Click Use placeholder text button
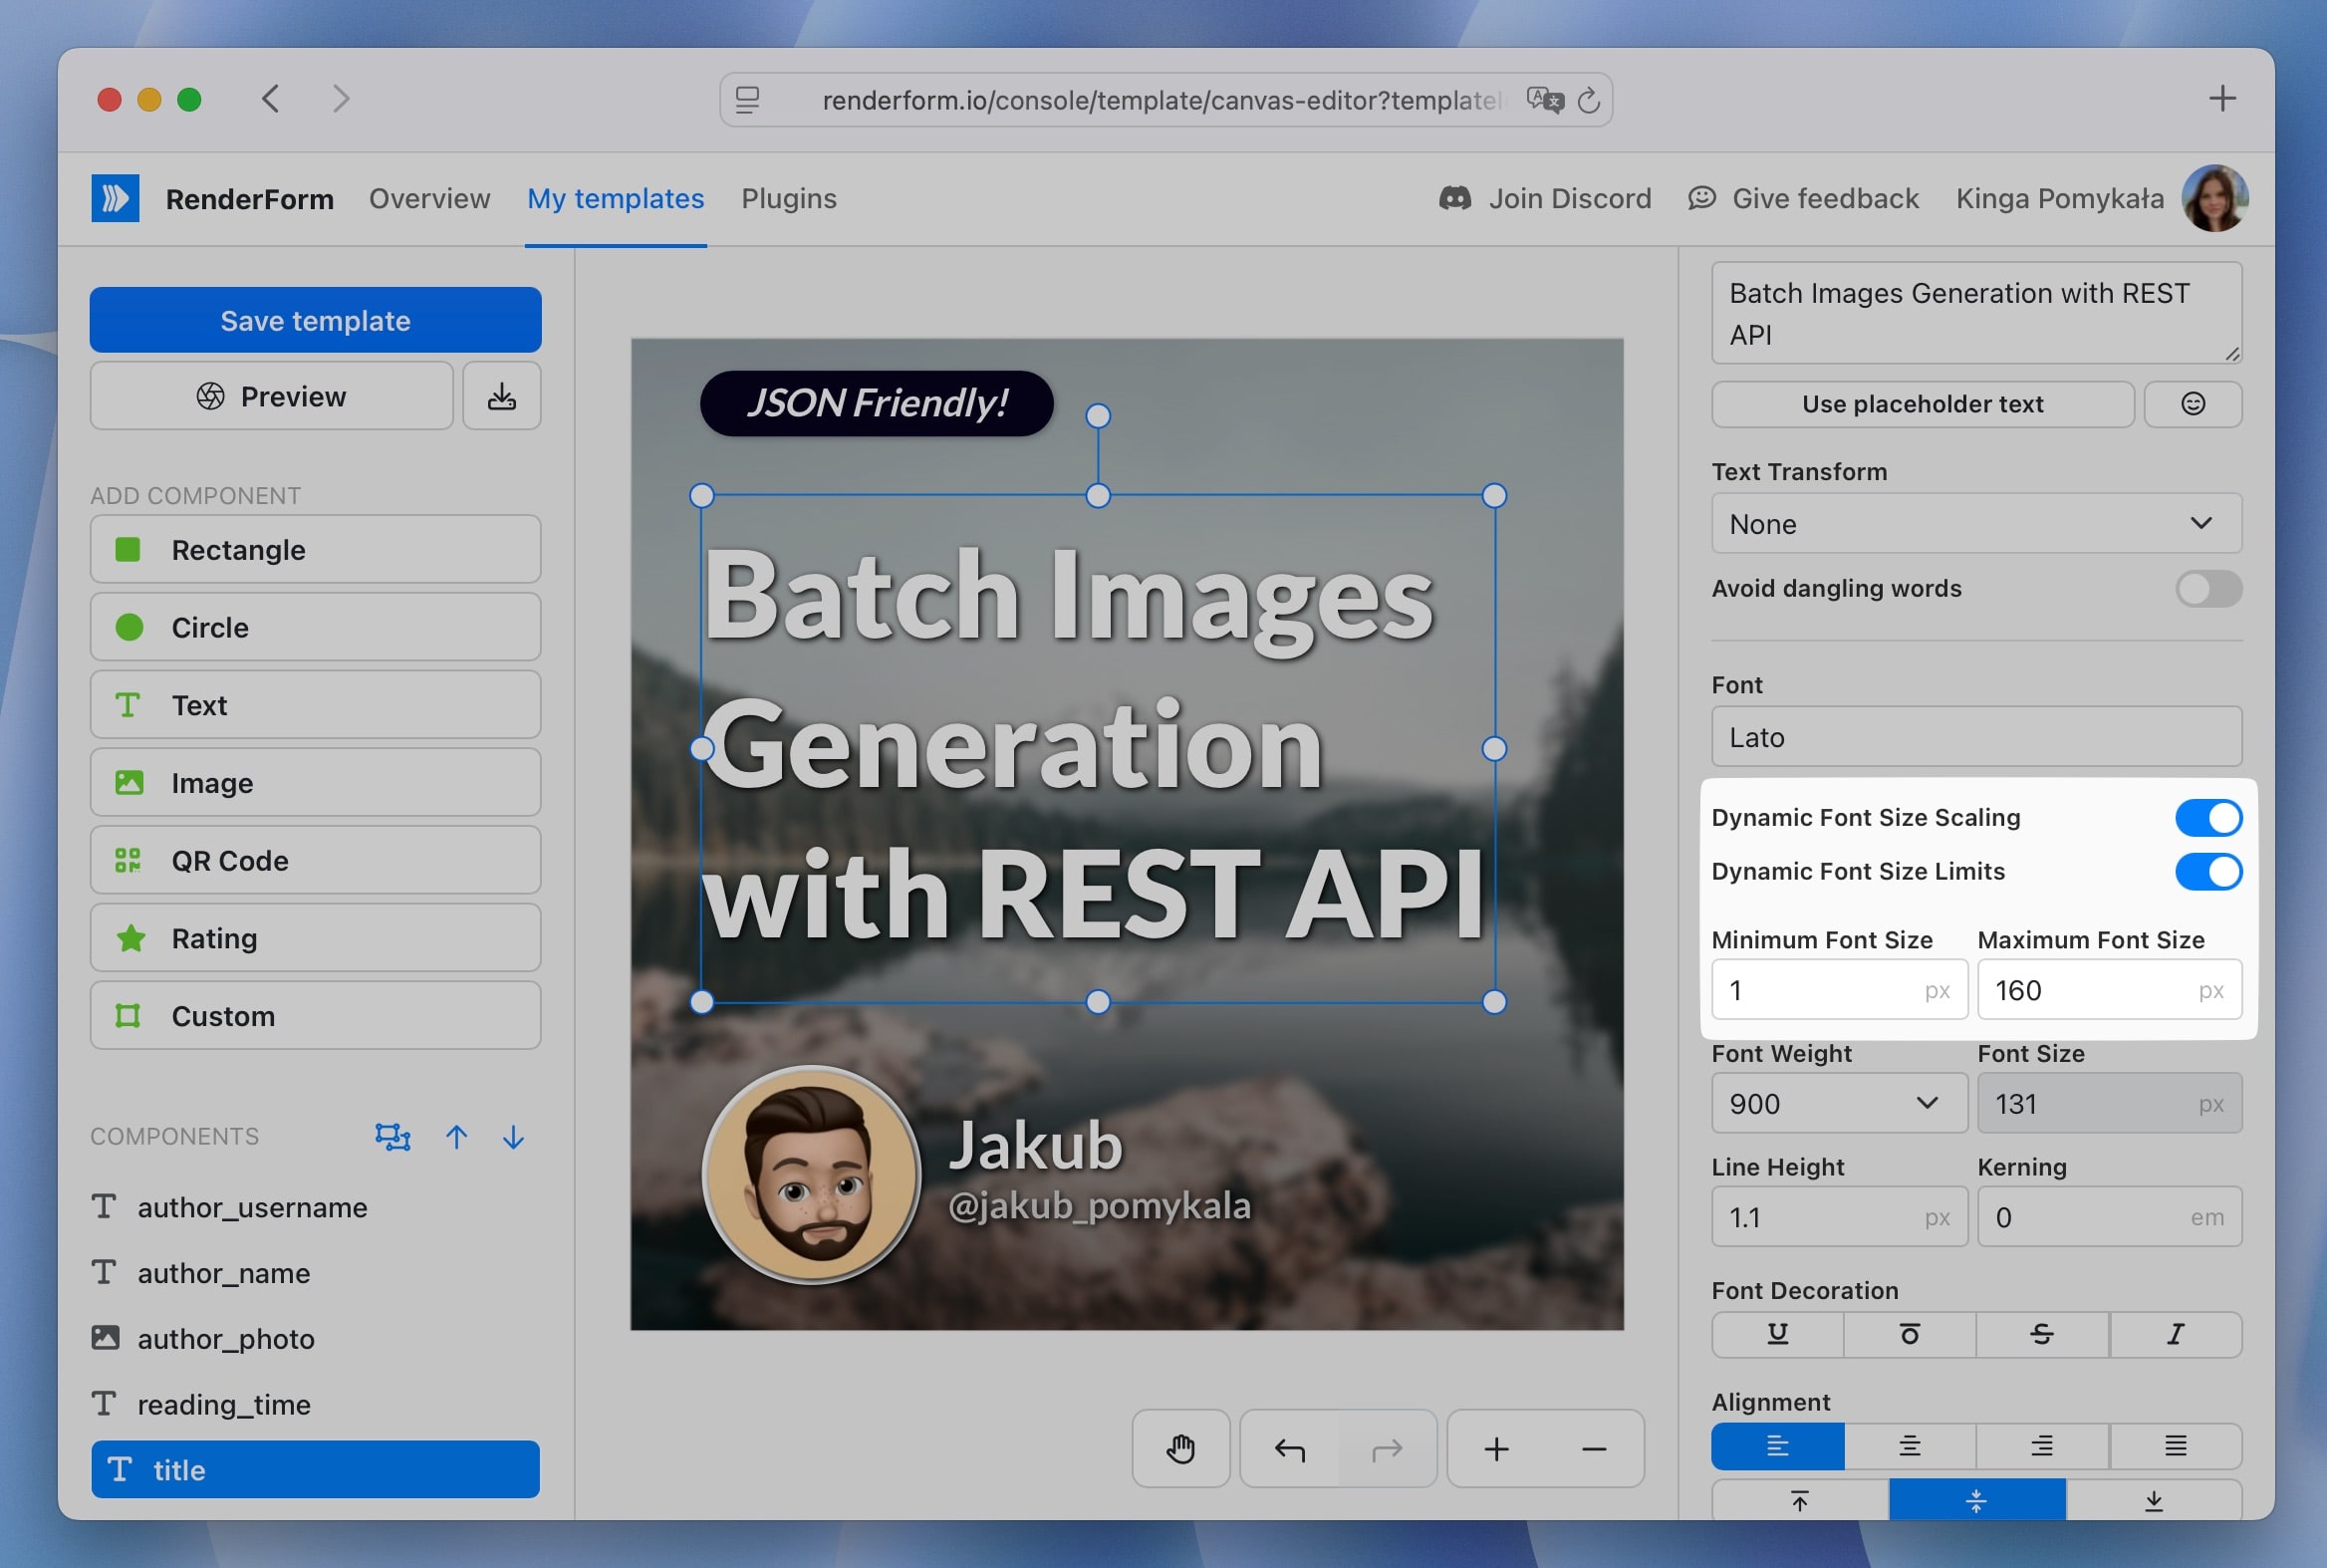Viewport: 2327px width, 1568px height. point(1922,404)
